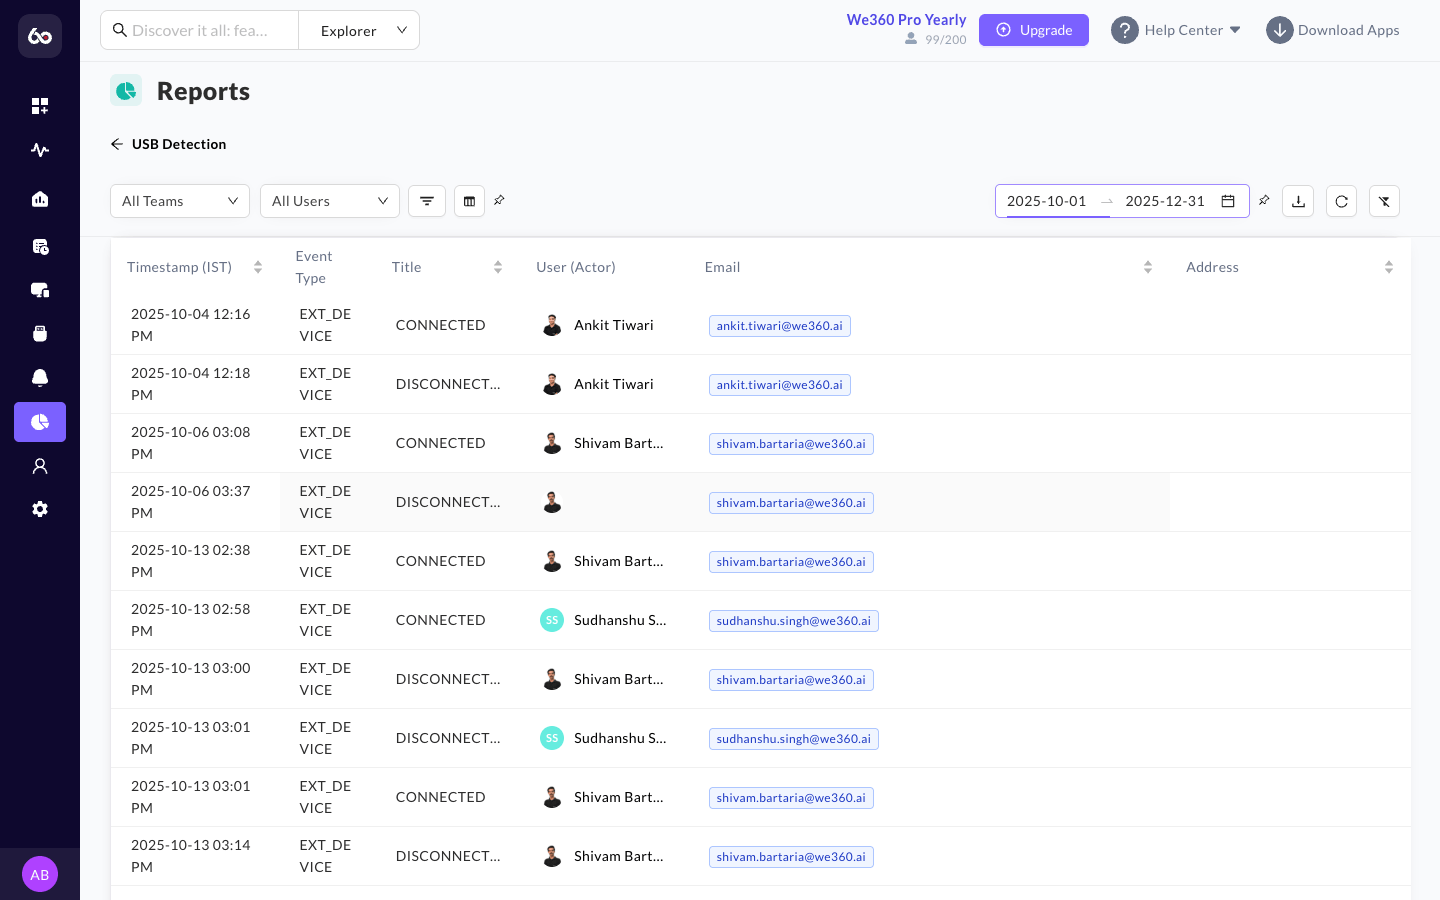
Task: Expand the Help Center menu
Action: pos(1176,30)
